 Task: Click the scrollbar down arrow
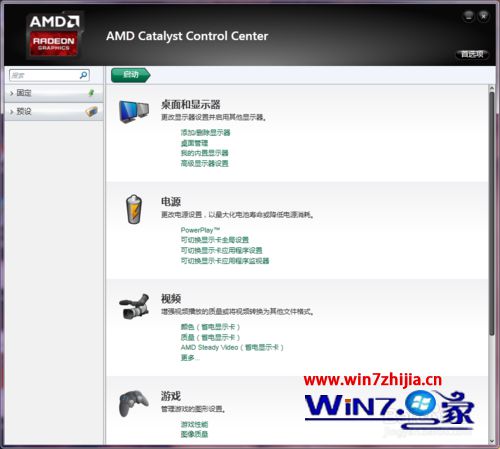[492, 441]
